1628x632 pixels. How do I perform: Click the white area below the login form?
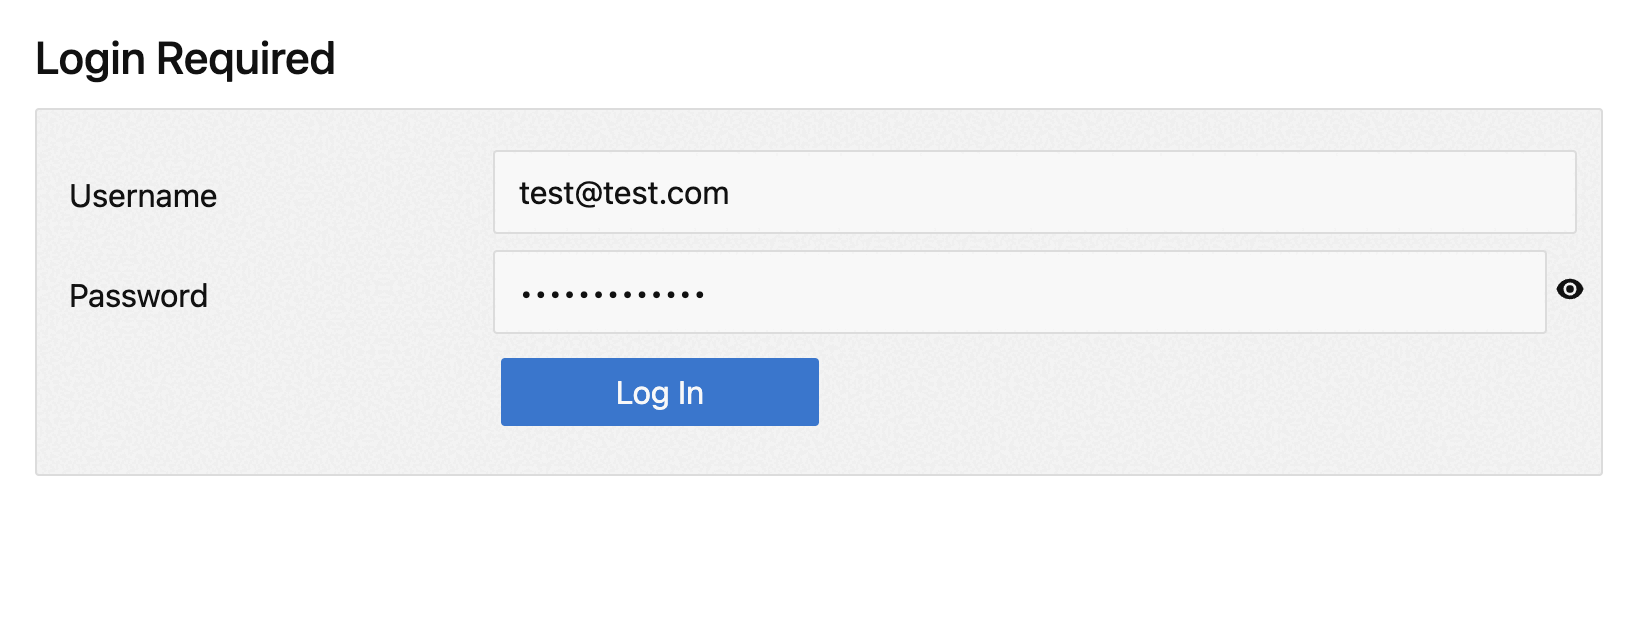pos(814,552)
